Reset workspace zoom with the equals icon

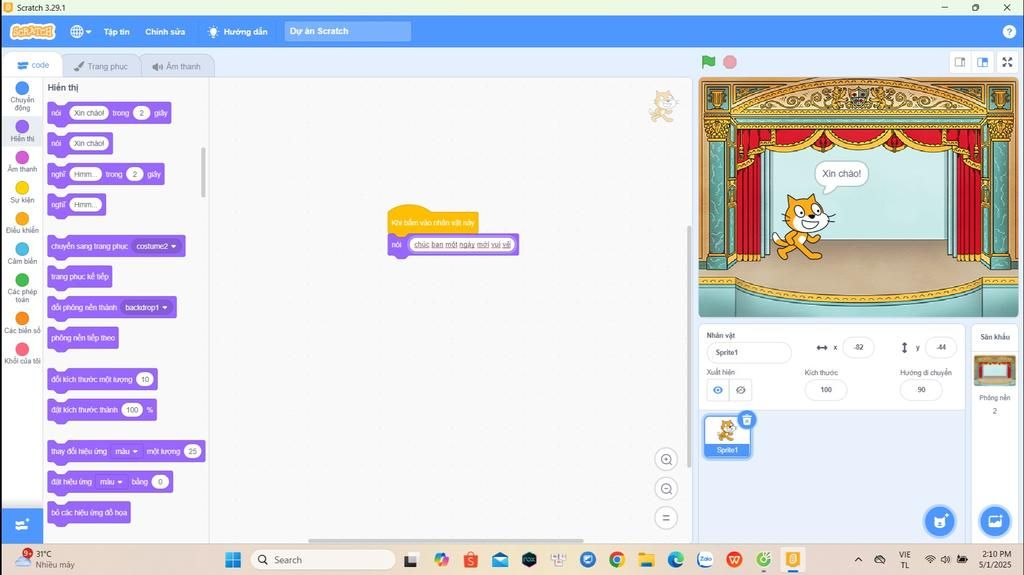[666, 518]
